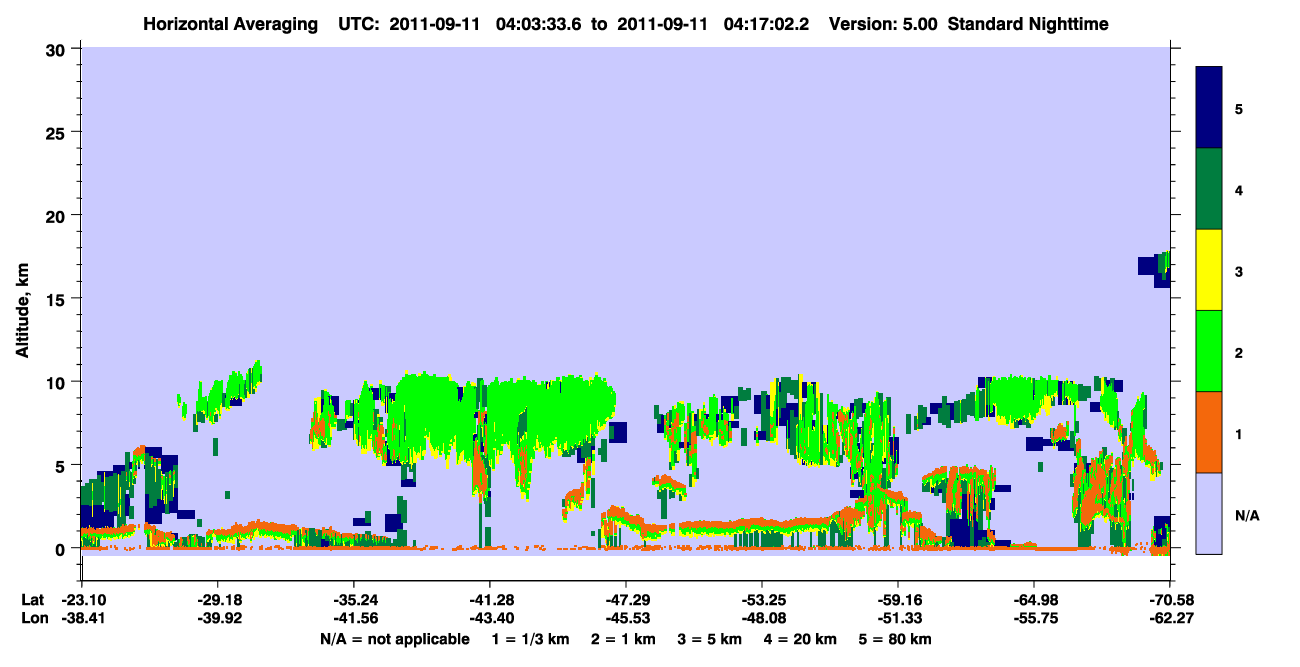Click the longitude label -48.08
Viewport: 1300px width, 667px height.
point(761,619)
